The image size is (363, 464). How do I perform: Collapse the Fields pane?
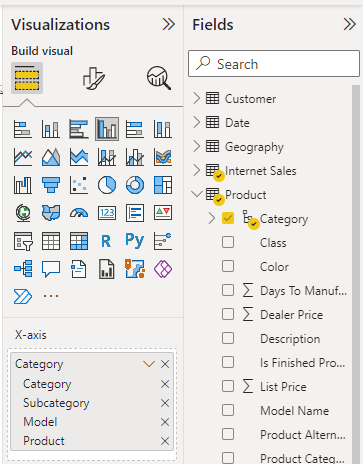point(350,24)
